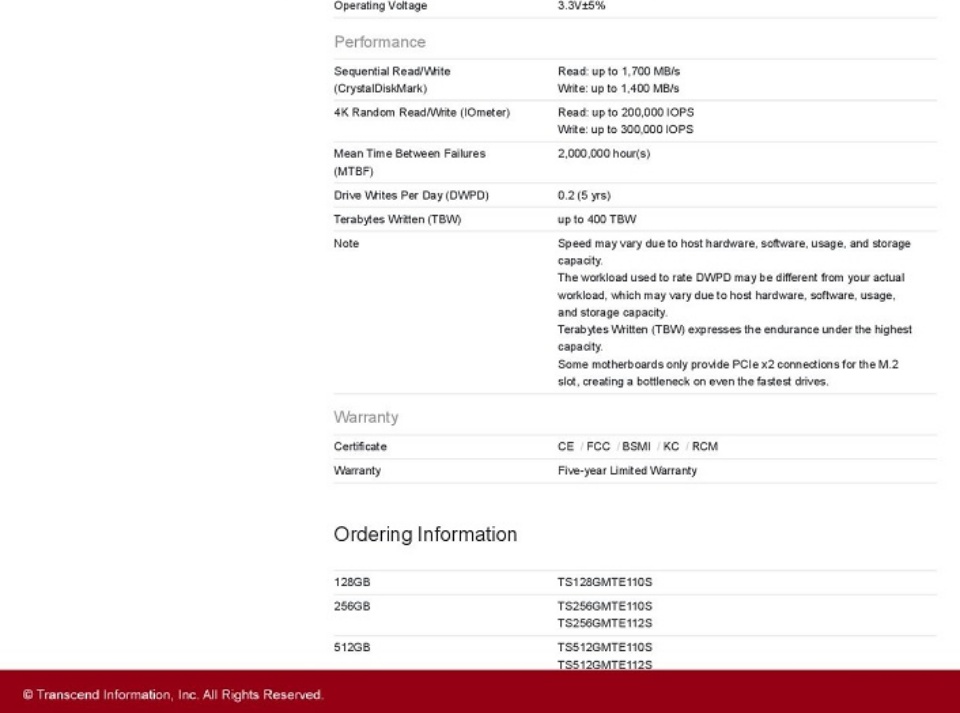Click the '3.3V±5%' voltage value
Image resolution: width=960 pixels, height=713 pixels.
[581, 6]
